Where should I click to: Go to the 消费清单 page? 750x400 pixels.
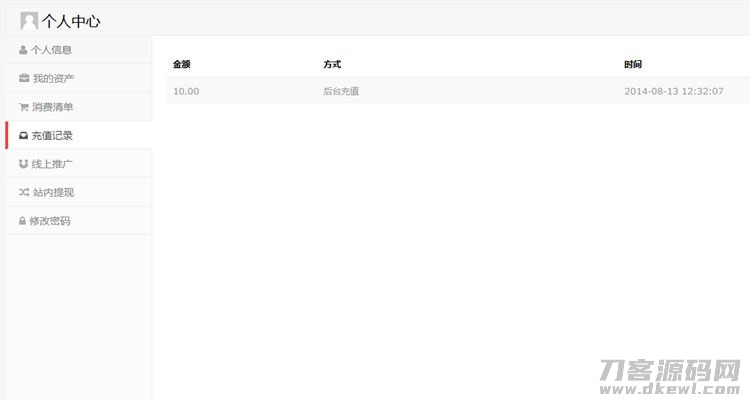coord(79,107)
